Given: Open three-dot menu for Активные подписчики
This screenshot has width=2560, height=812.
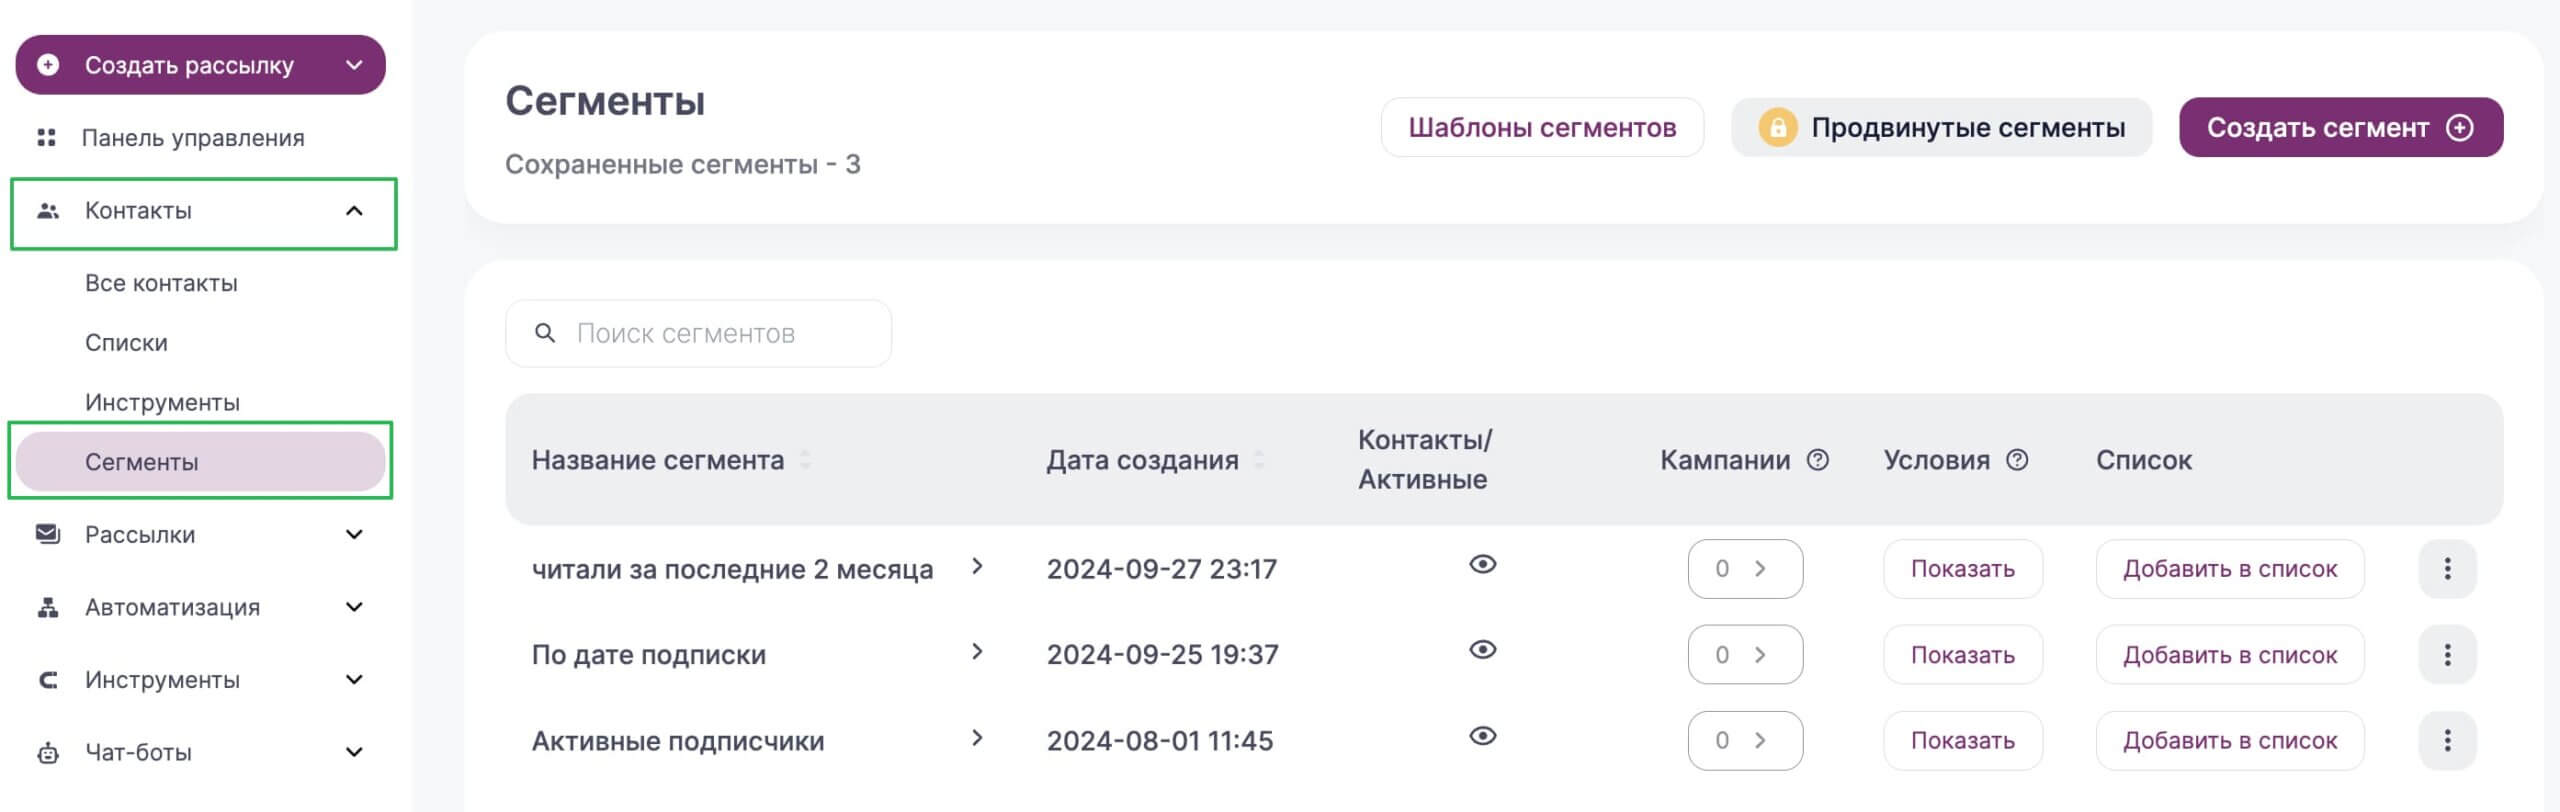Looking at the screenshot, I should [2446, 740].
